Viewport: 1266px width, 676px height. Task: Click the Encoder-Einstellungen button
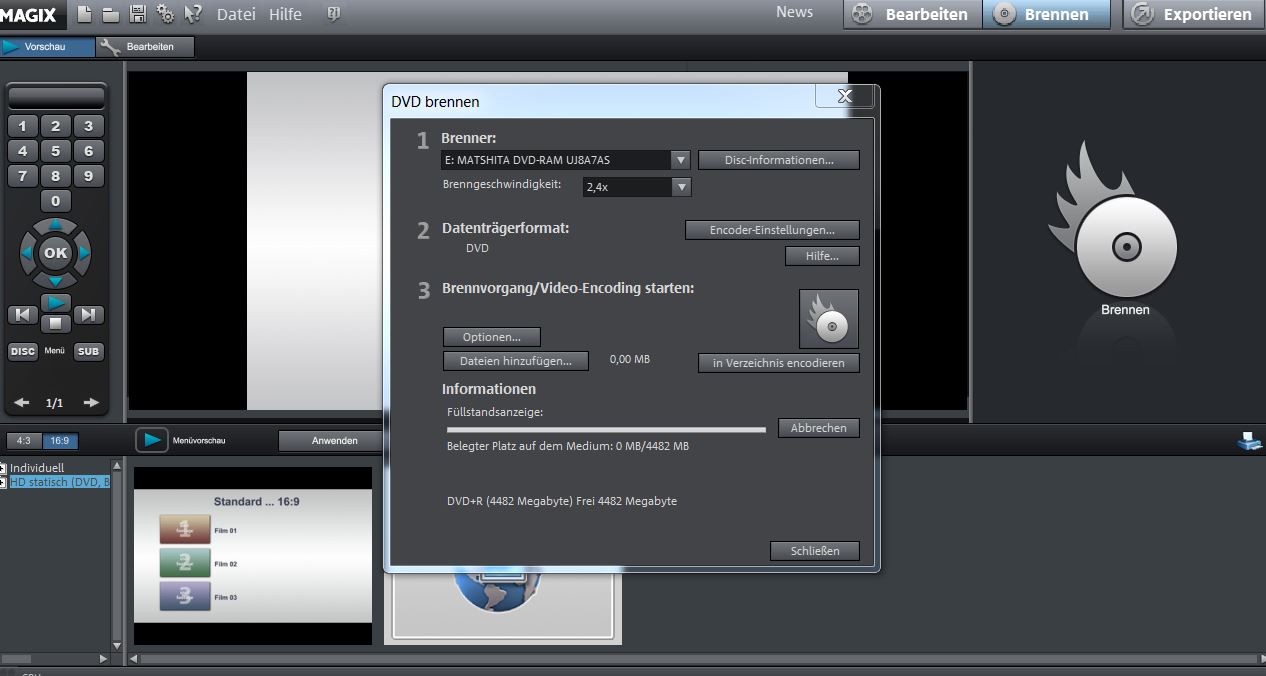click(771, 230)
